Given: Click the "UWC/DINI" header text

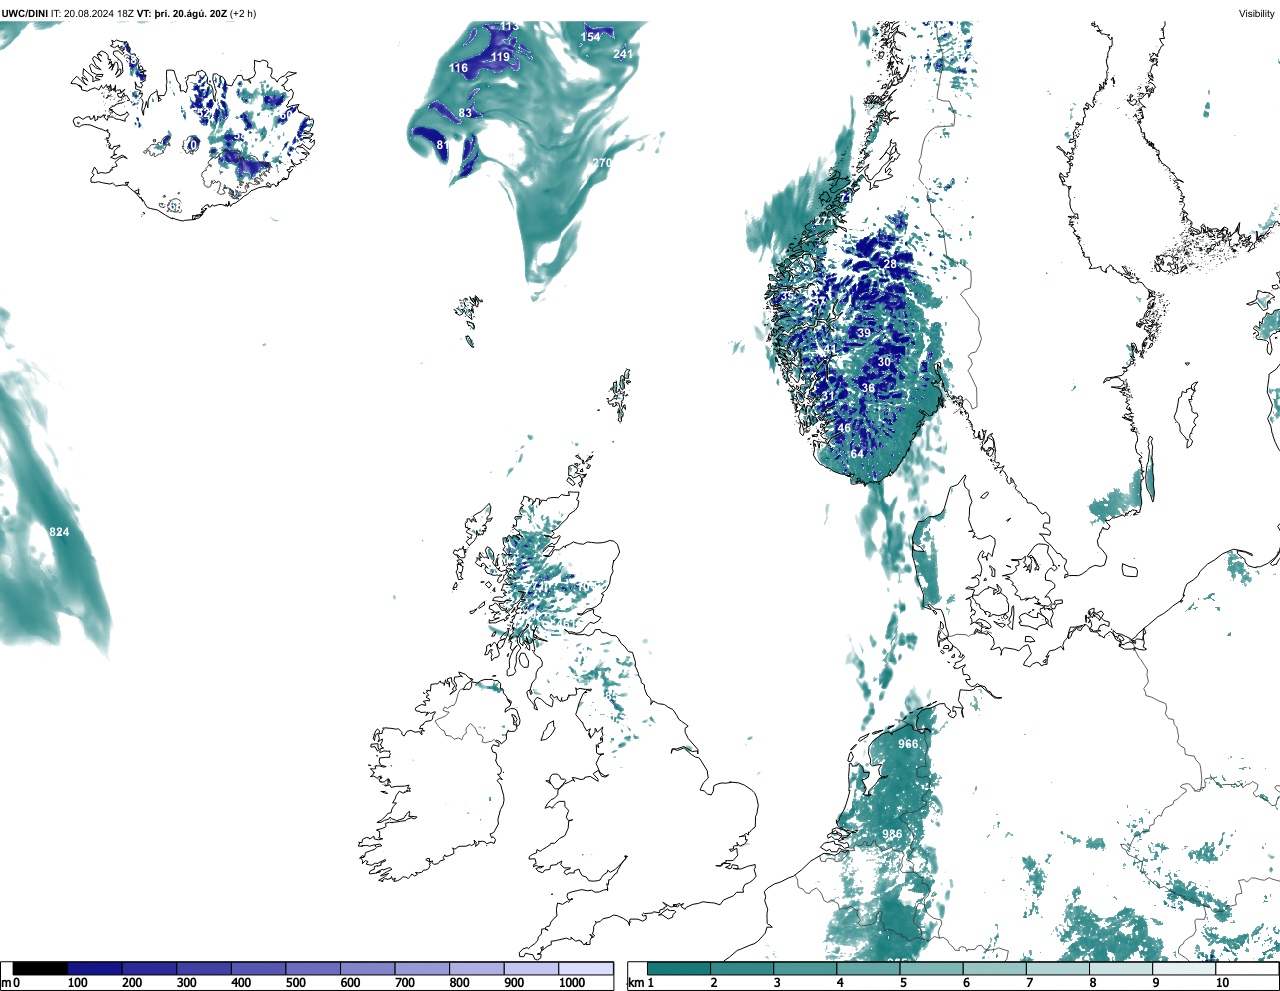Looking at the screenshot, I should click(25, 13).
